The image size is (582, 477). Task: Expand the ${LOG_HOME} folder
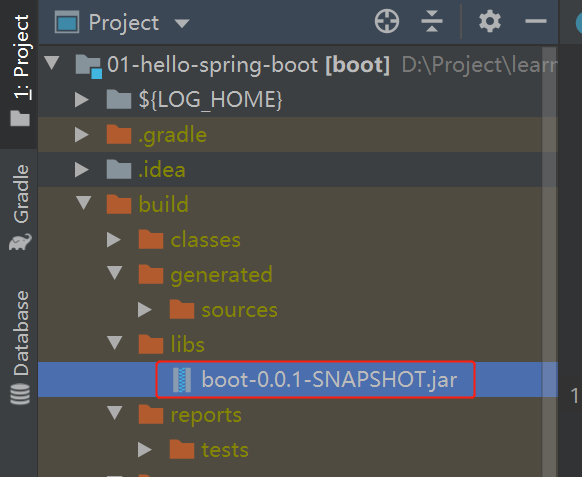pyautogui.click(x=82, y=99)
